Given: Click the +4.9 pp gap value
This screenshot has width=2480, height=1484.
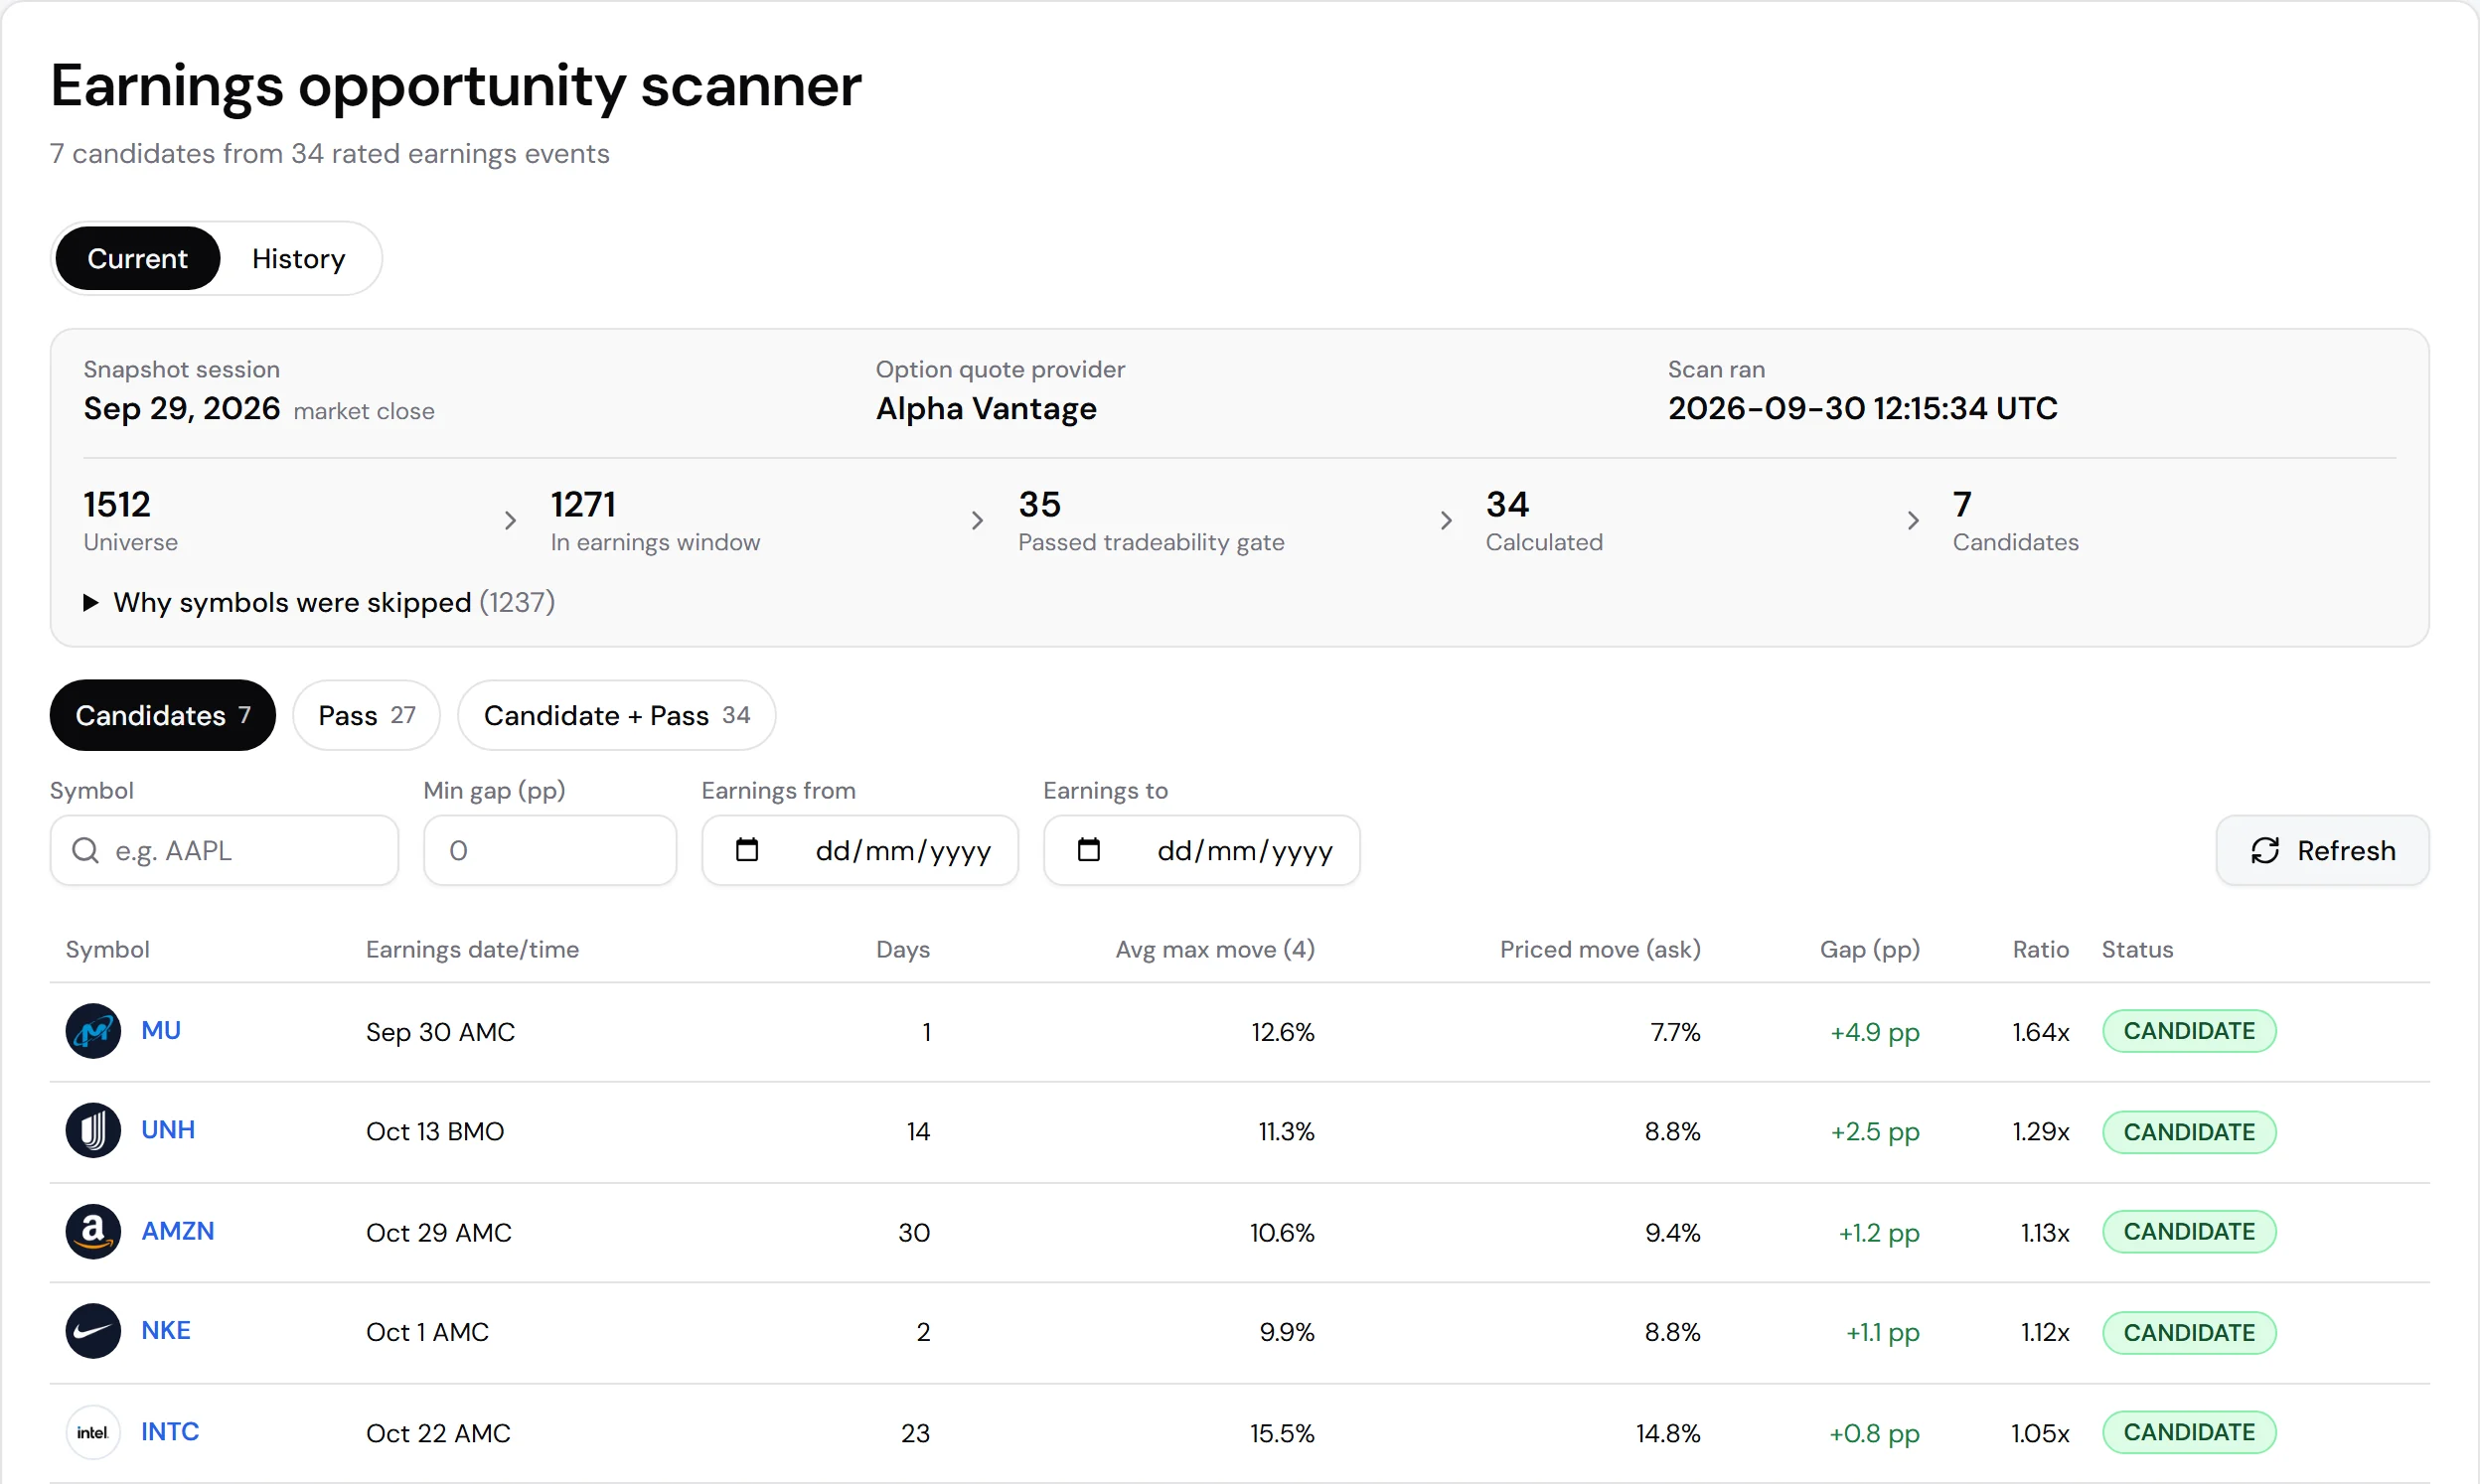Looking at the screenshot, I should (x=1875, y=1032).
